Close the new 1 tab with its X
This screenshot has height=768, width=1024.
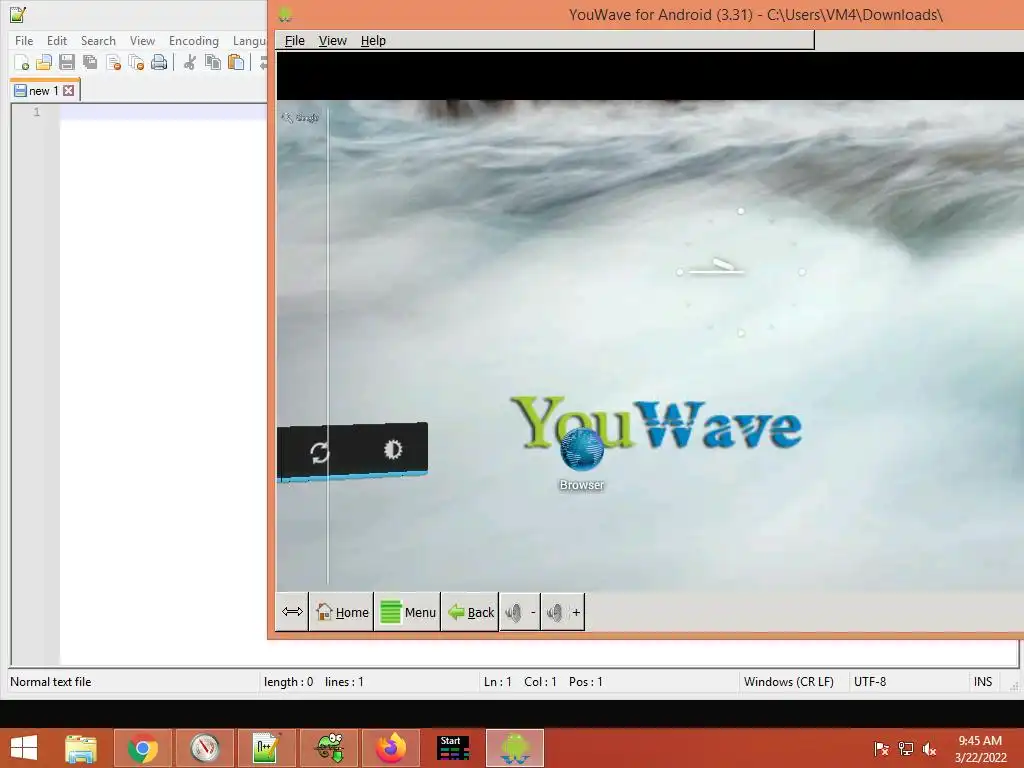click(x=69, y=91)
